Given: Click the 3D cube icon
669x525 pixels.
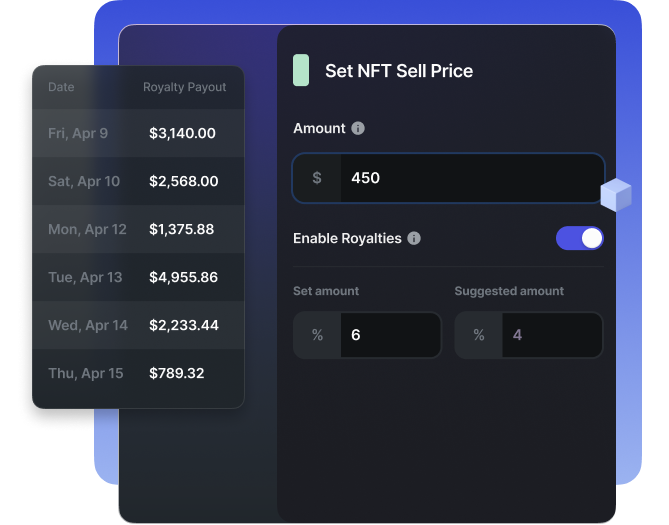Looking at the screenshot, I should (616, 194).
